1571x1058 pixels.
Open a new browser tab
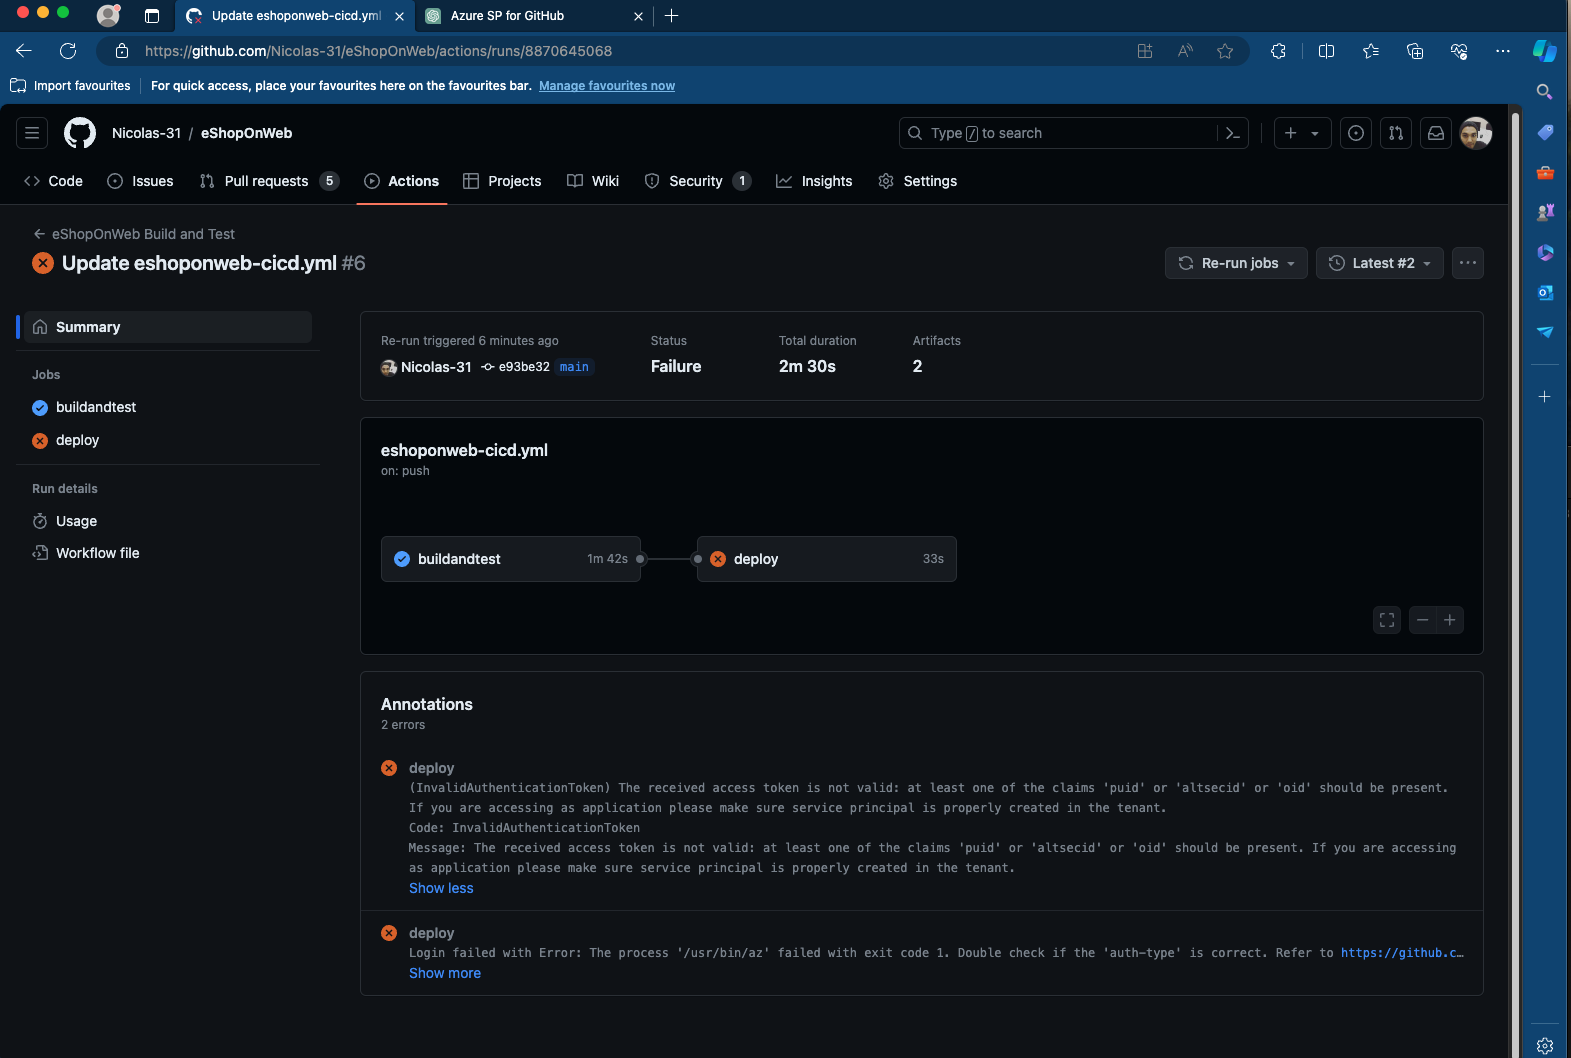[x=672, y=16]
